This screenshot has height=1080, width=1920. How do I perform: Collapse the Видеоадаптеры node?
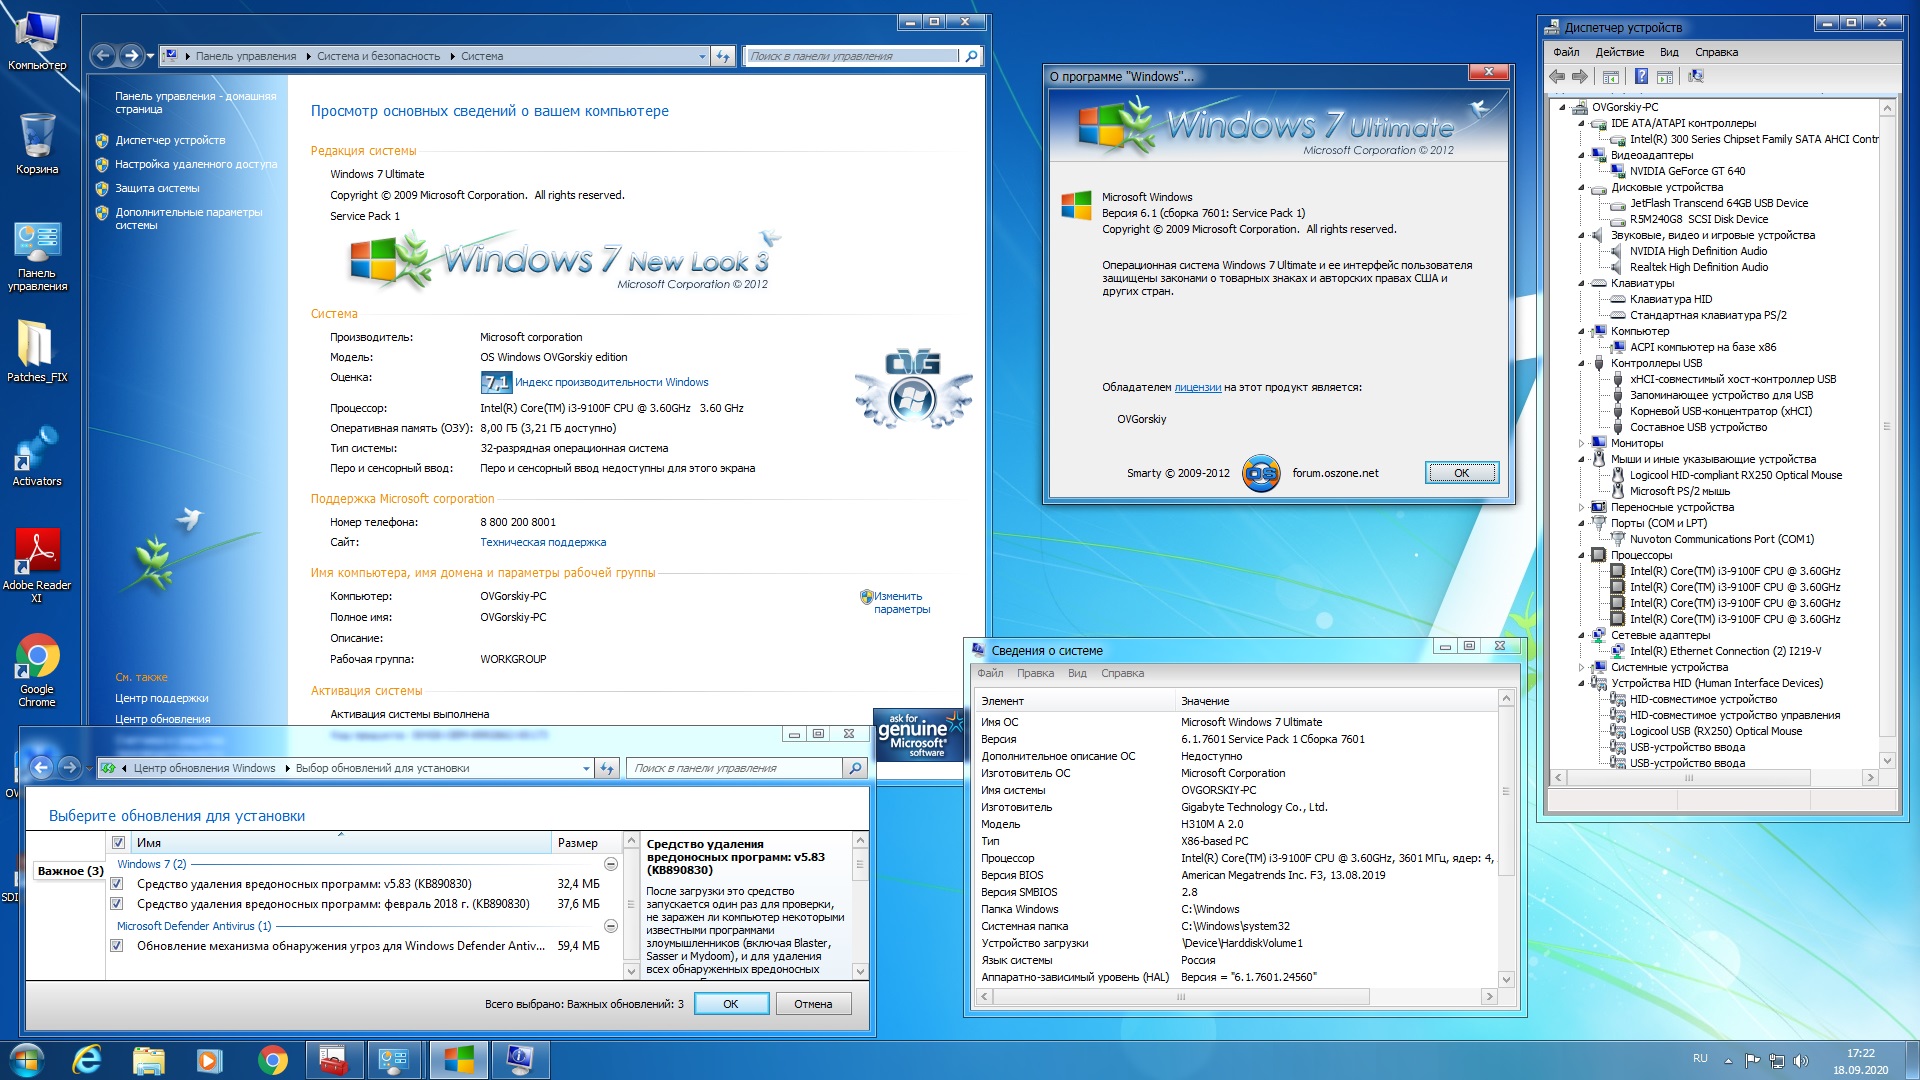click(x=1582, y=156)
